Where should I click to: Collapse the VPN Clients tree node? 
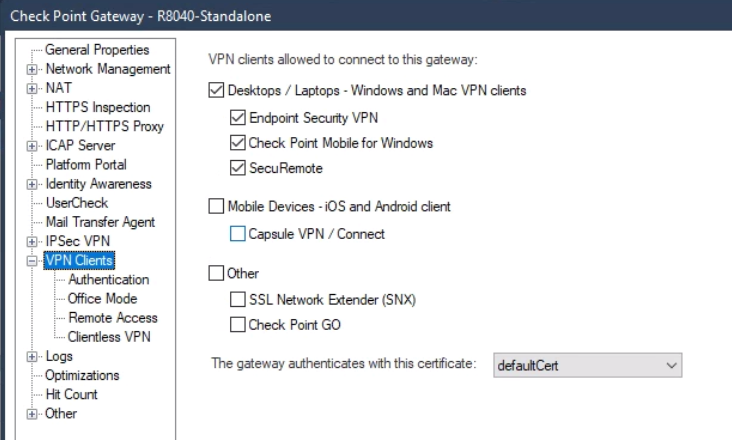(32, 261)
